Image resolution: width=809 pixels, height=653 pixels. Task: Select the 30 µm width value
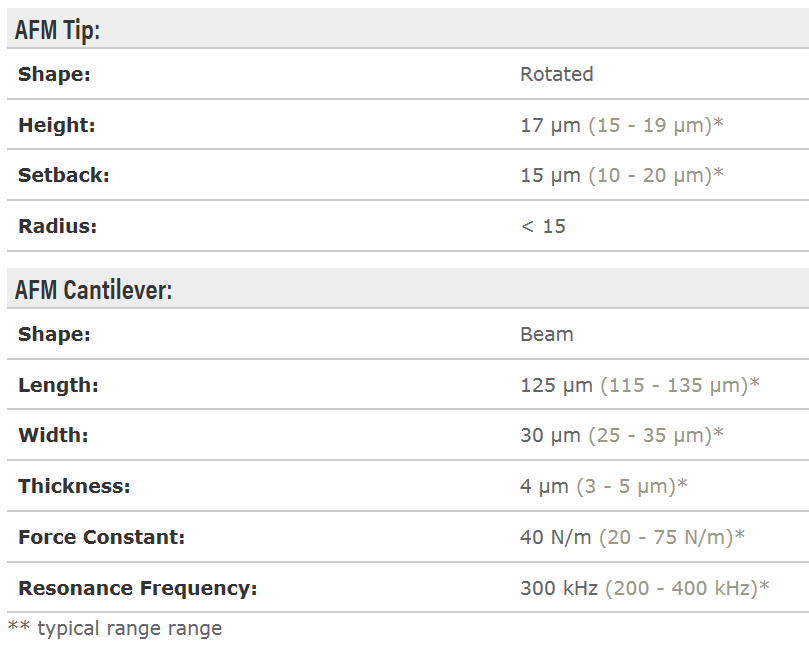(x=550, y=435)
